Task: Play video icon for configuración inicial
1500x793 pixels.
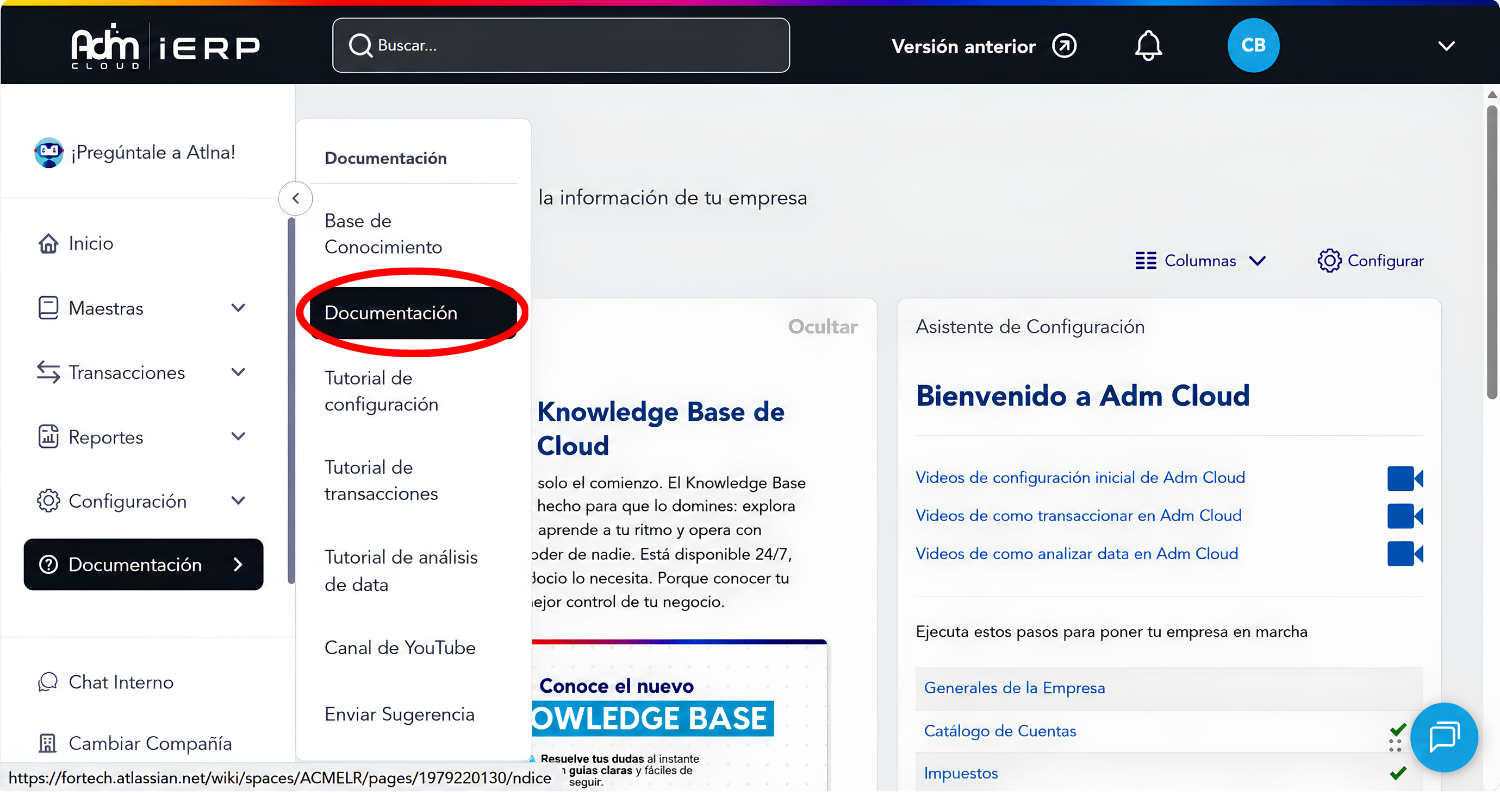Action: [1405, 478]
